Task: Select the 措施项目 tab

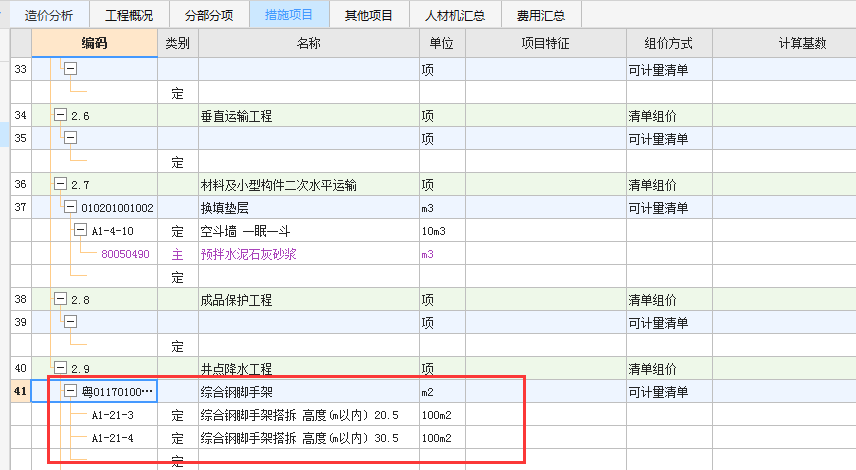Action: pos(289,15)
